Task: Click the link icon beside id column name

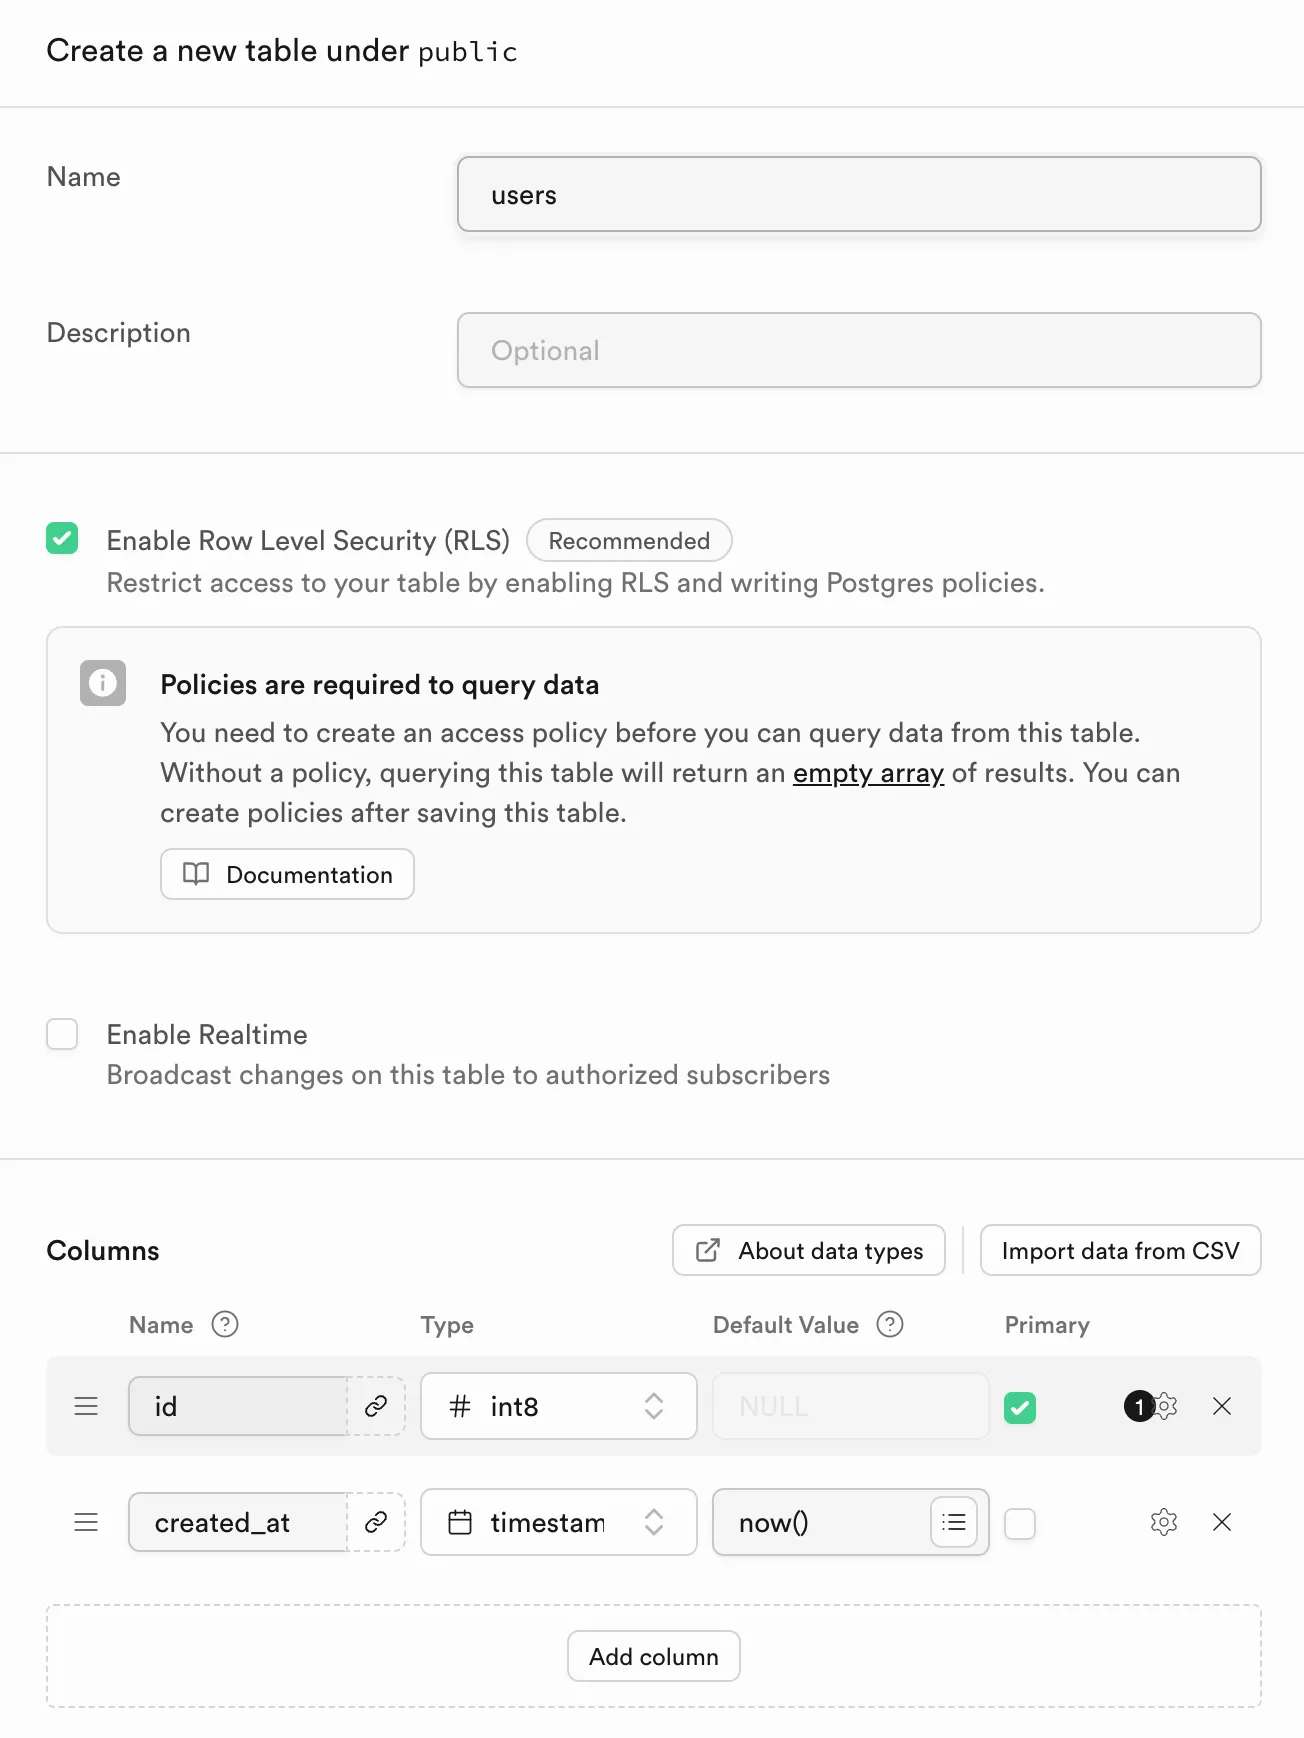Action: coord(376,1406)
